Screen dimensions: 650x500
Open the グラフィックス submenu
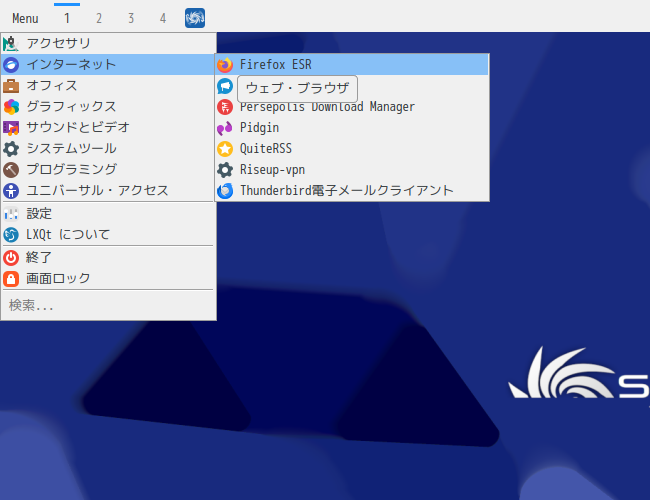[x=109, y=107]
